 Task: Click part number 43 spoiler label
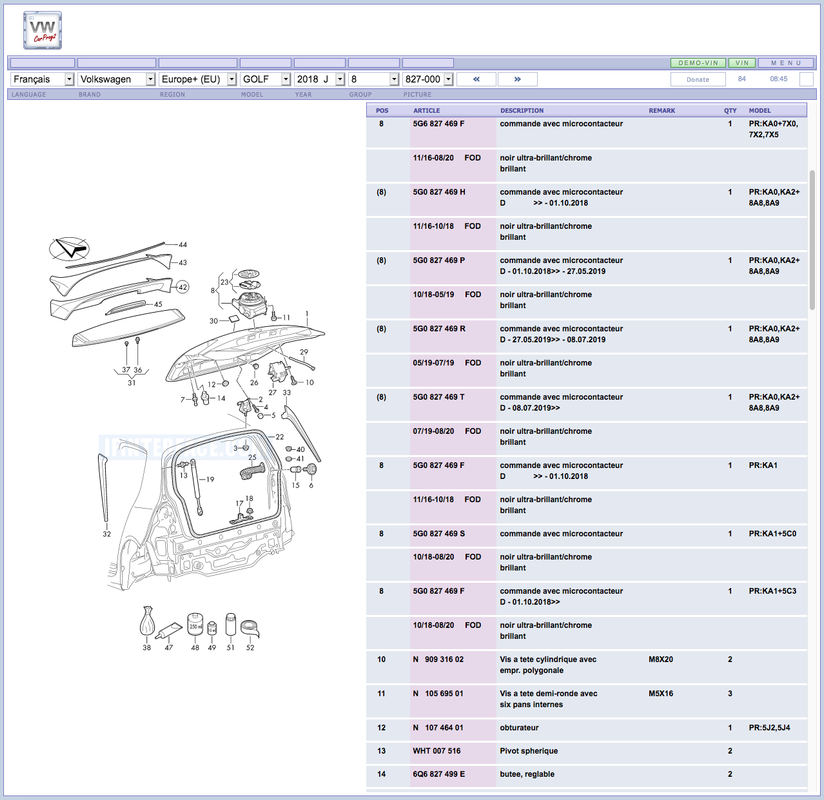[183, 262]
